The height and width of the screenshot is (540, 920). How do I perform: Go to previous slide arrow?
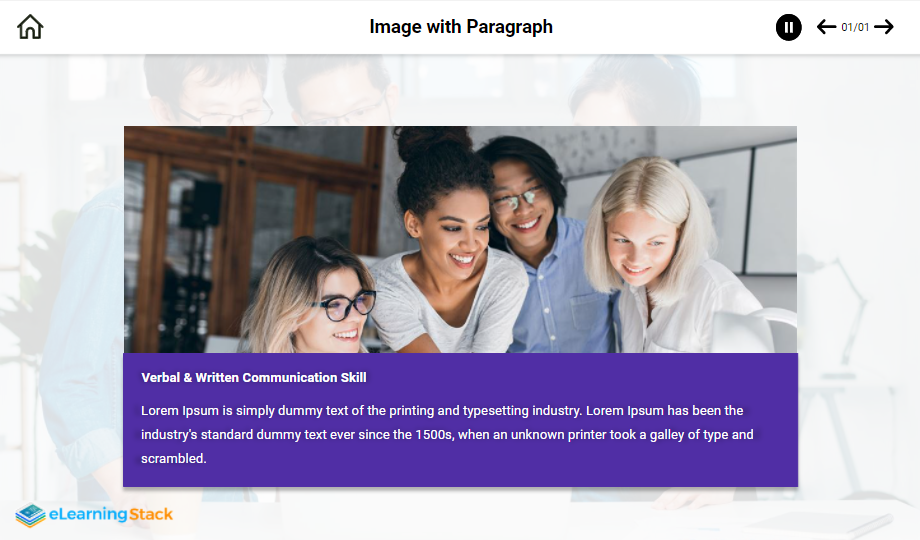click(x=826, y=27)
